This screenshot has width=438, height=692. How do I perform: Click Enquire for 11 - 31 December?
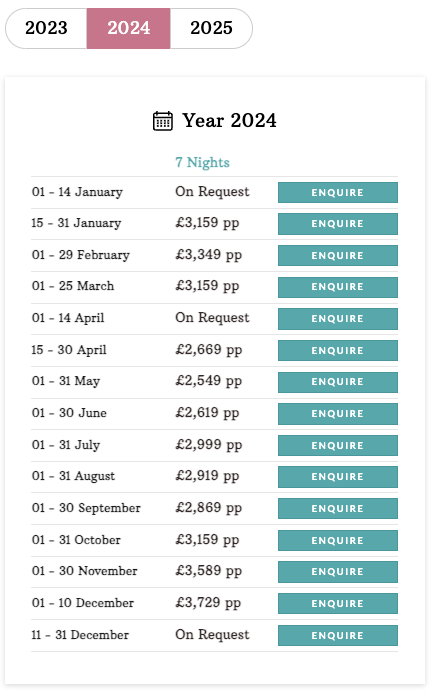tap(338, 636)
